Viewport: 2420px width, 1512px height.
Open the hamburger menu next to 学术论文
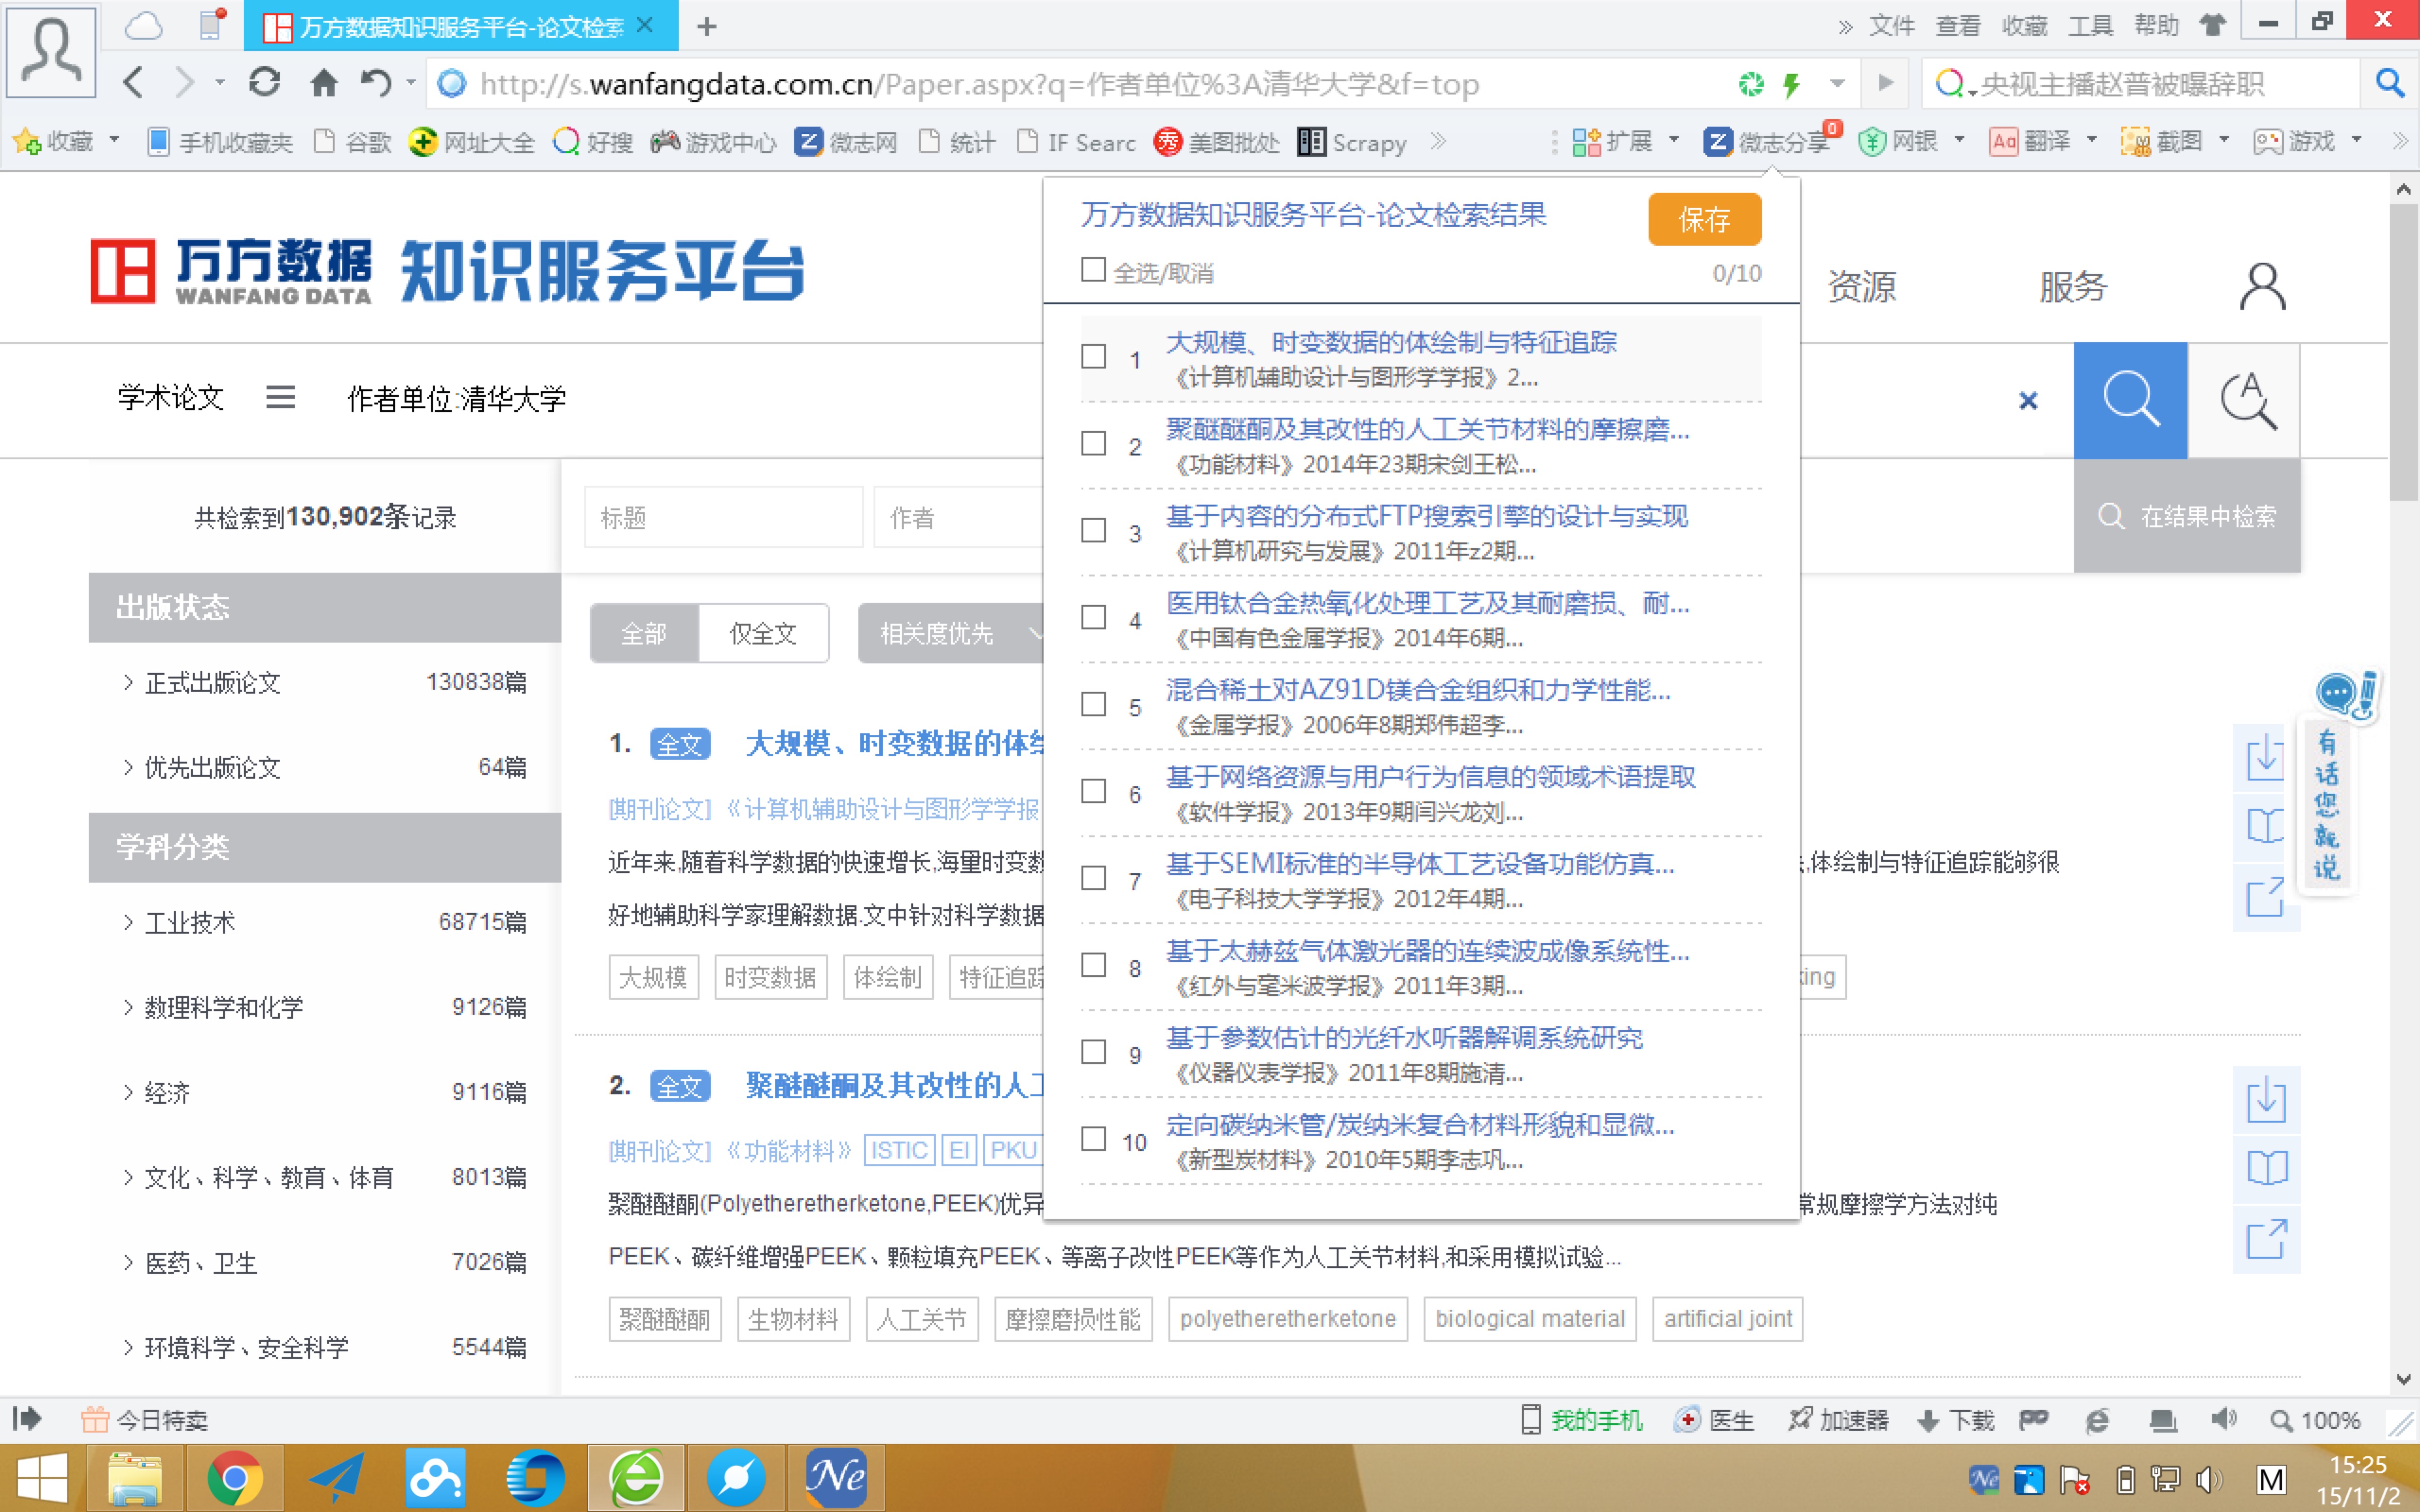click(280, 397)
